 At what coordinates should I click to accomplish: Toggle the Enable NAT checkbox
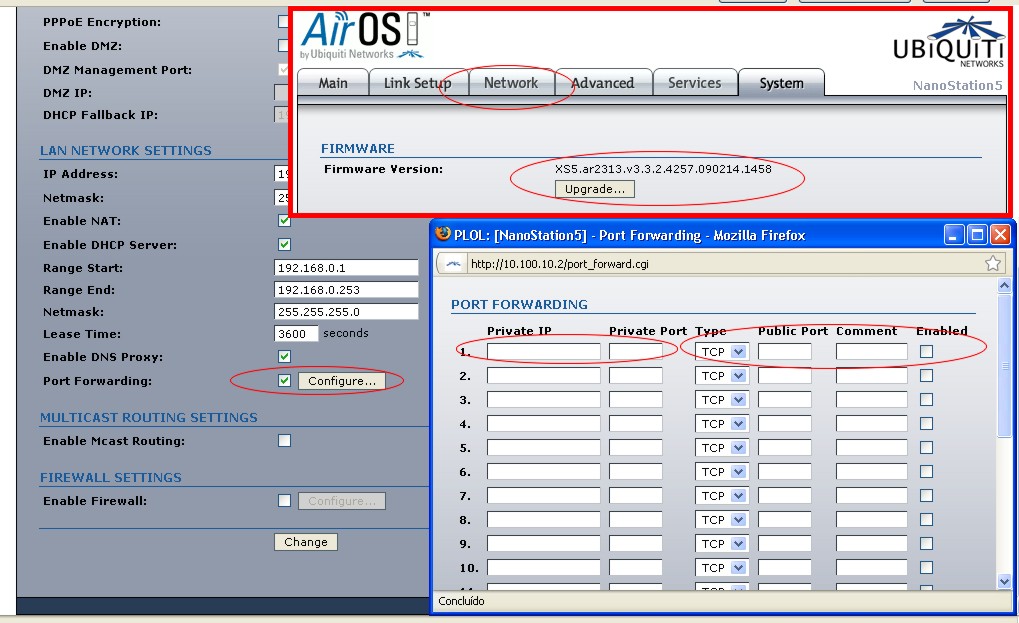click(x=284, y=221)
